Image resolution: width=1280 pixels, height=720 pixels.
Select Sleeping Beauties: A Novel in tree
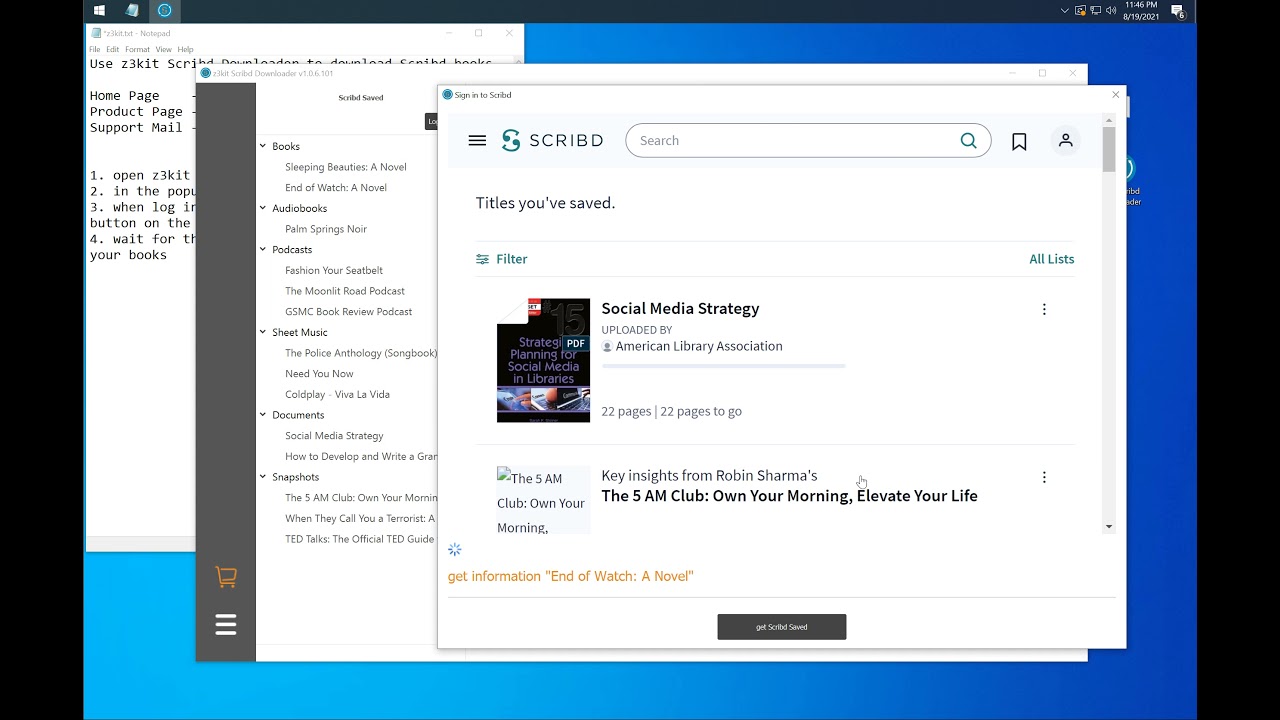coord(346,167)
